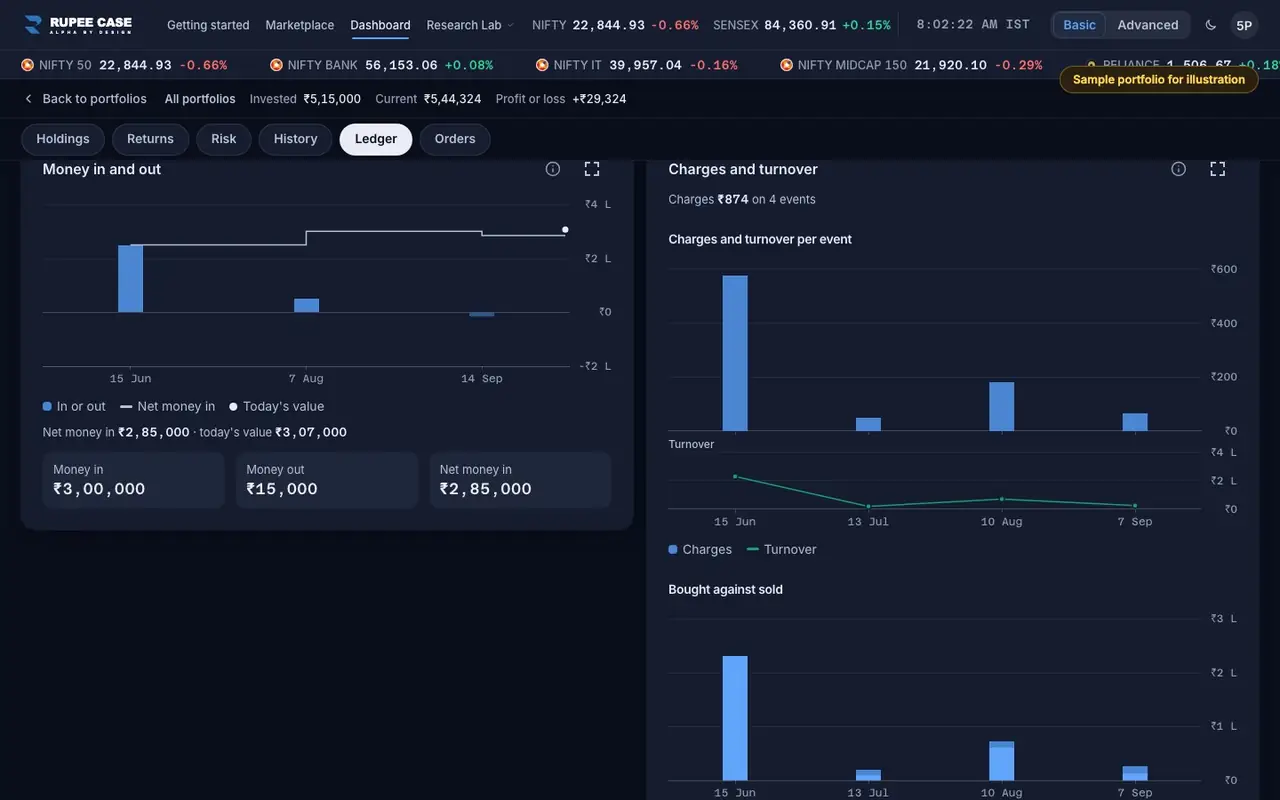Open the Marketplace page
Screen dimensions: 1280x800
click(300, 25)
